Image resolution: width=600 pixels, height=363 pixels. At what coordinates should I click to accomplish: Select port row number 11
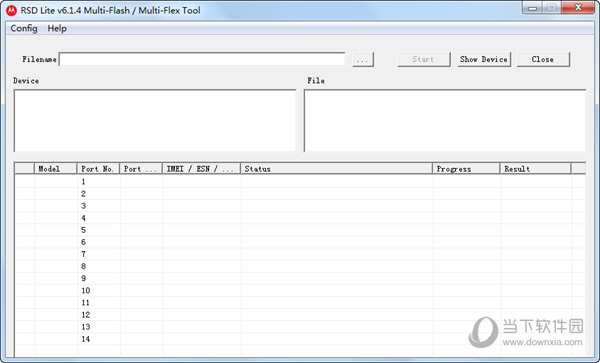(x=300, y=303)
